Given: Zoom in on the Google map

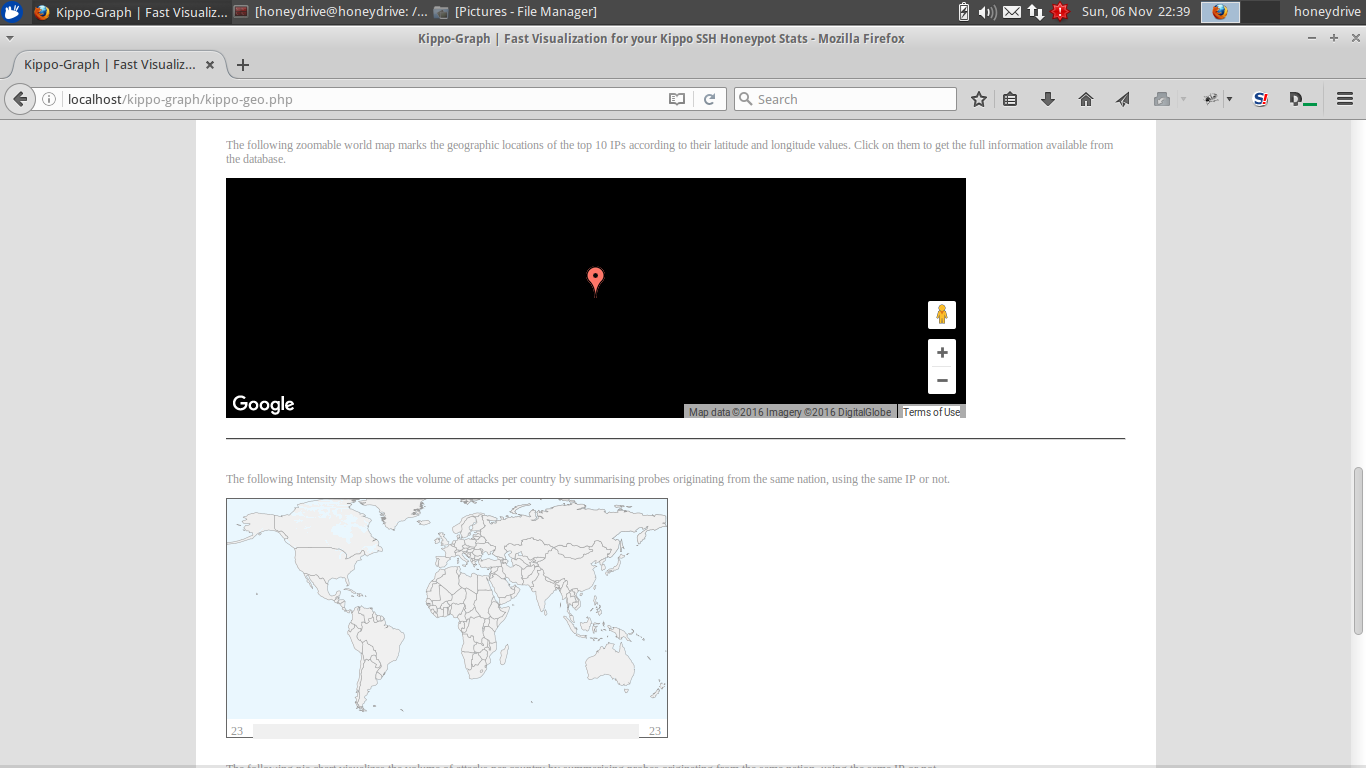Looking at the screenshot, I should point(941,353).
